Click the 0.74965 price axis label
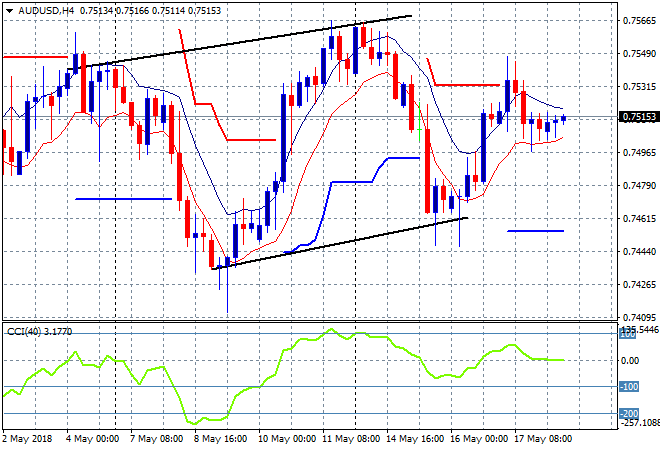 (639, 152)
